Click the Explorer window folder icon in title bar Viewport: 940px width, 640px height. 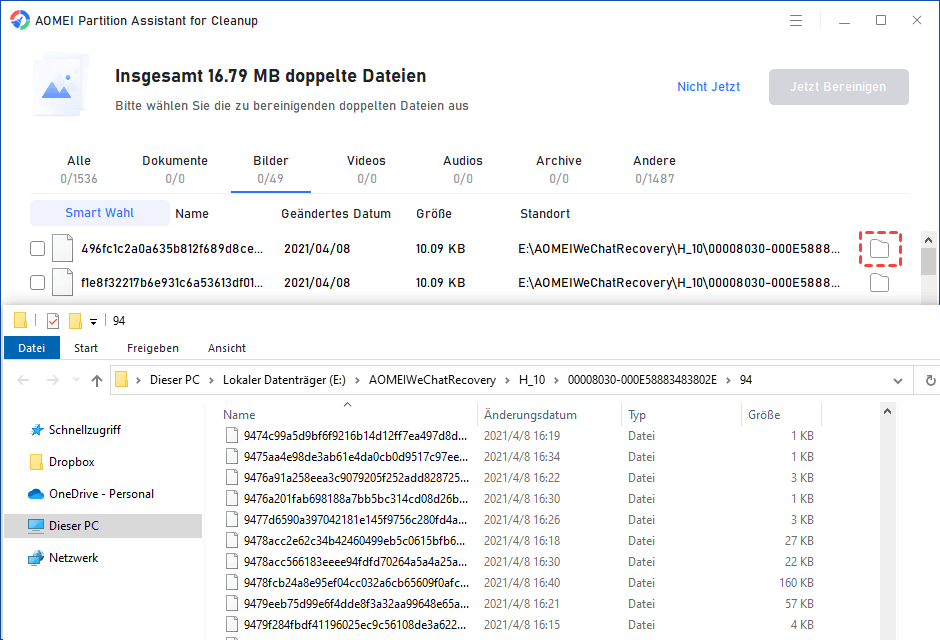[20, 321]
